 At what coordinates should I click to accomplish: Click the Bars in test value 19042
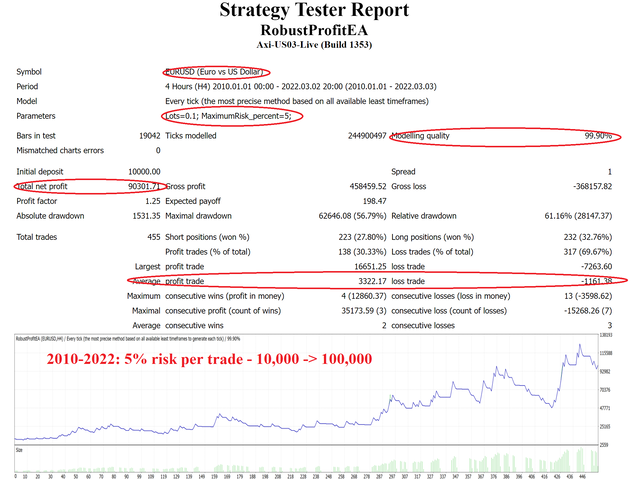[x=149, y=136]
